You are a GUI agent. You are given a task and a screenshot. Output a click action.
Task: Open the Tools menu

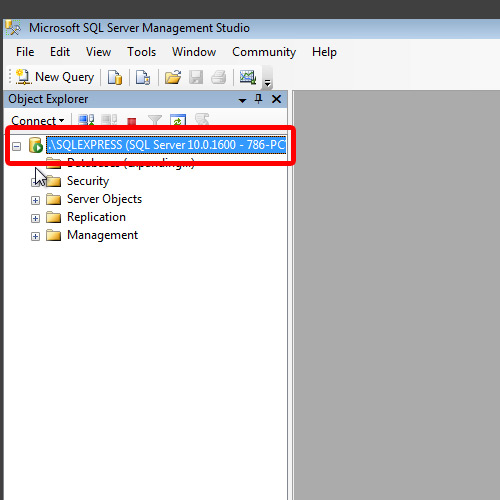click(x=142, y=52)
